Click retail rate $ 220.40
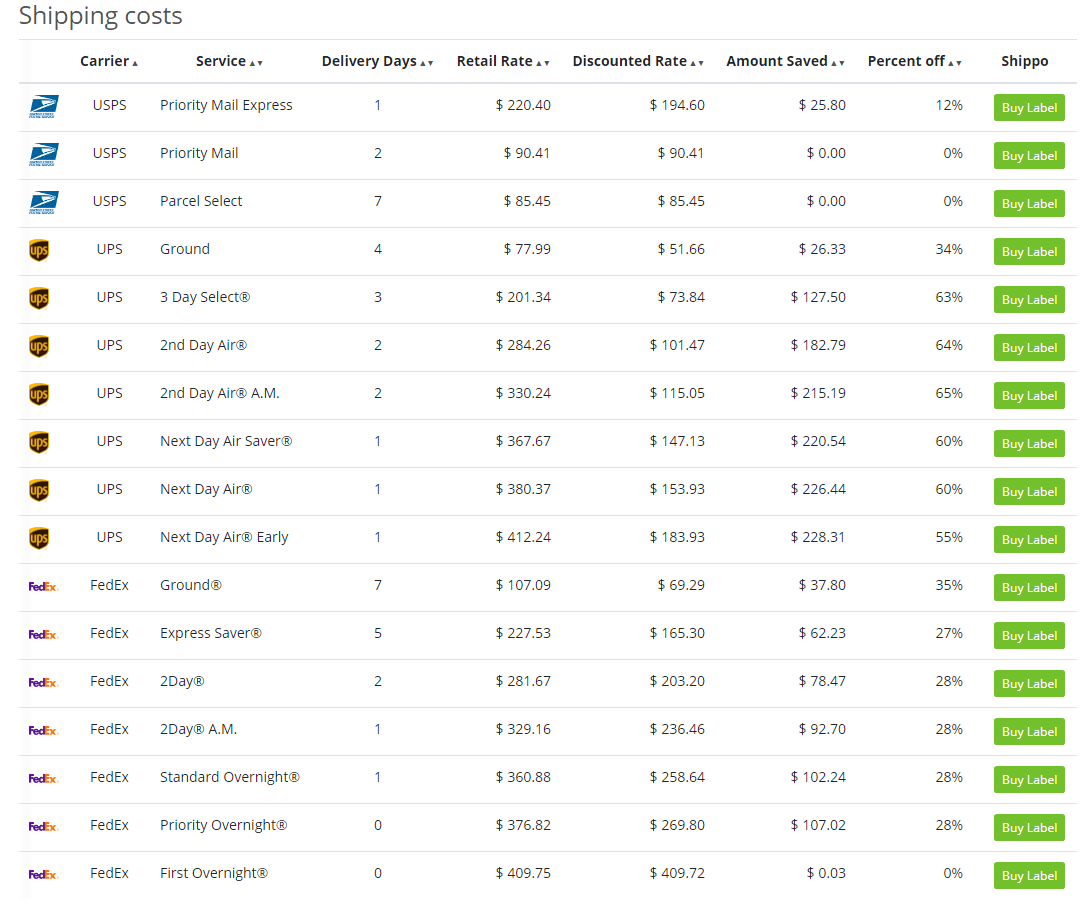This screenshot has height=910, width=1088. 523,105
